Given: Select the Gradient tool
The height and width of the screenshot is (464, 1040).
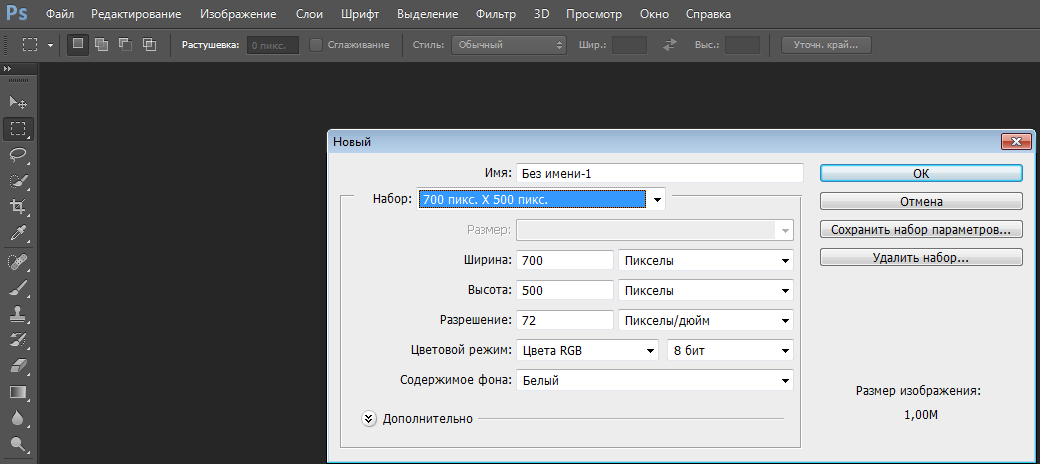Looking at the screenshot, I should click(18, 392).
